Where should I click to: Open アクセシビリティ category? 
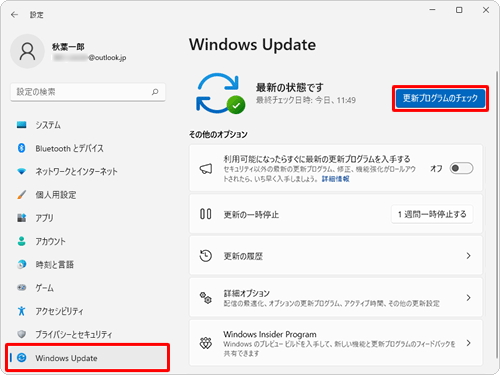tap(88, 311)
